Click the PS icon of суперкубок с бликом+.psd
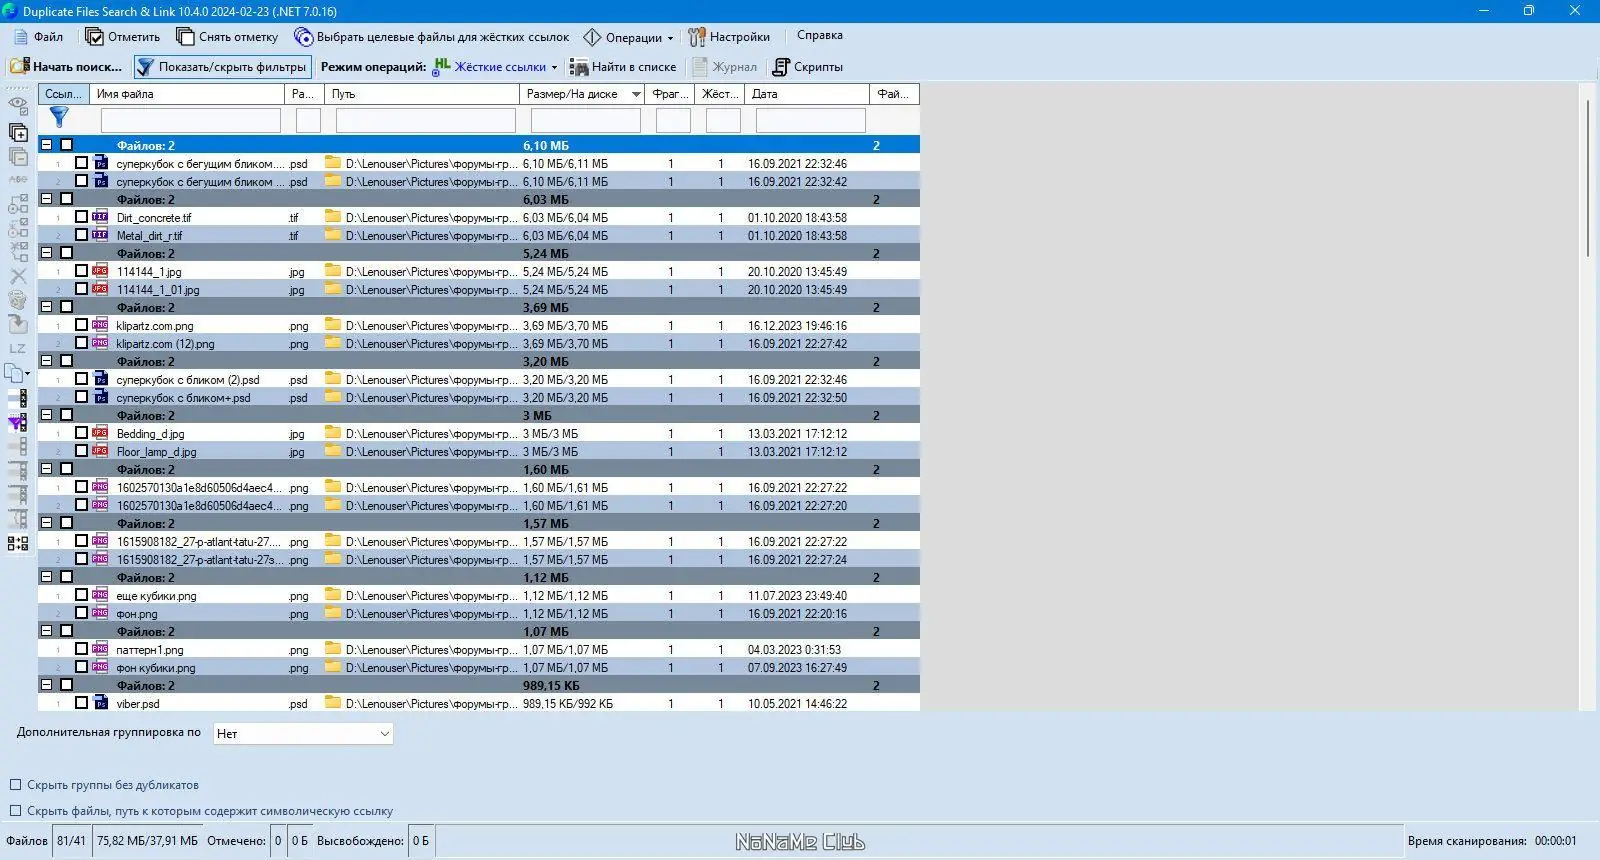Image resolution: width=1600 pixels, height=860 pixels. (100, 397)
